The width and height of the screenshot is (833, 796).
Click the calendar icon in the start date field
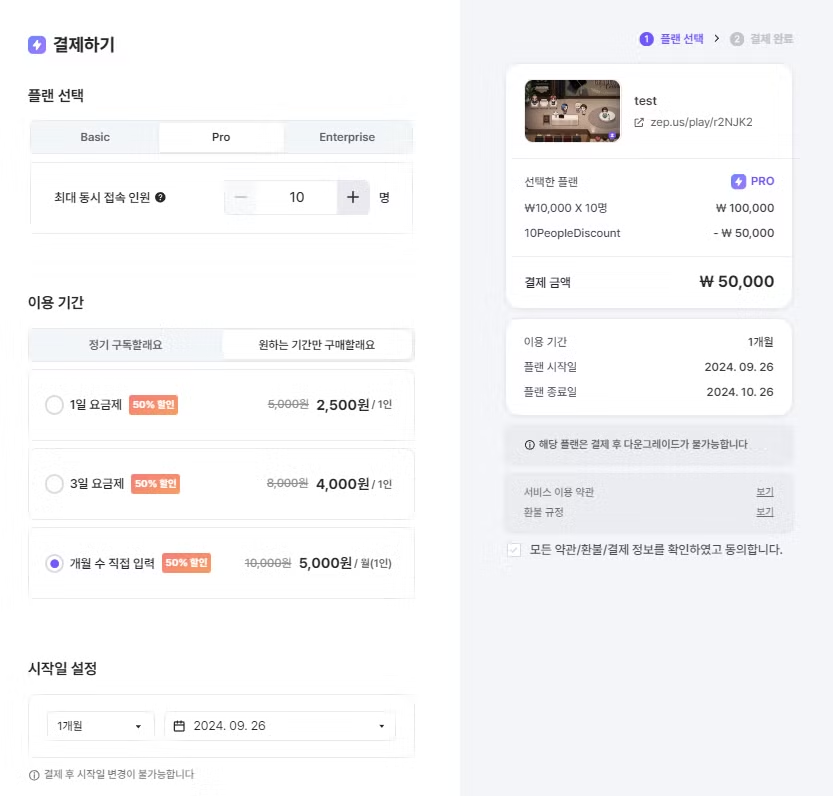pos(180,725)
